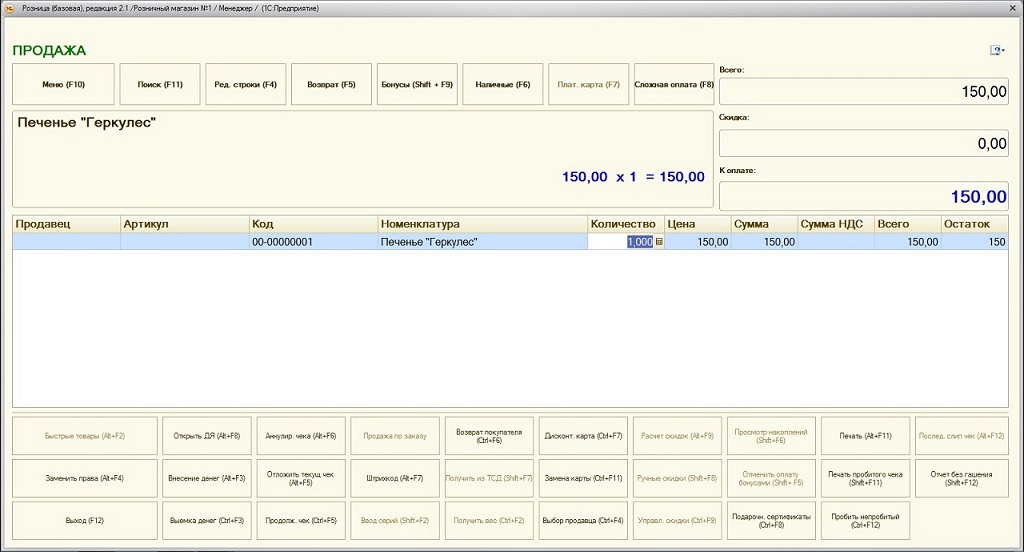Click the Цена column header
The image size is (1024, 552).
tap(697, 224)
